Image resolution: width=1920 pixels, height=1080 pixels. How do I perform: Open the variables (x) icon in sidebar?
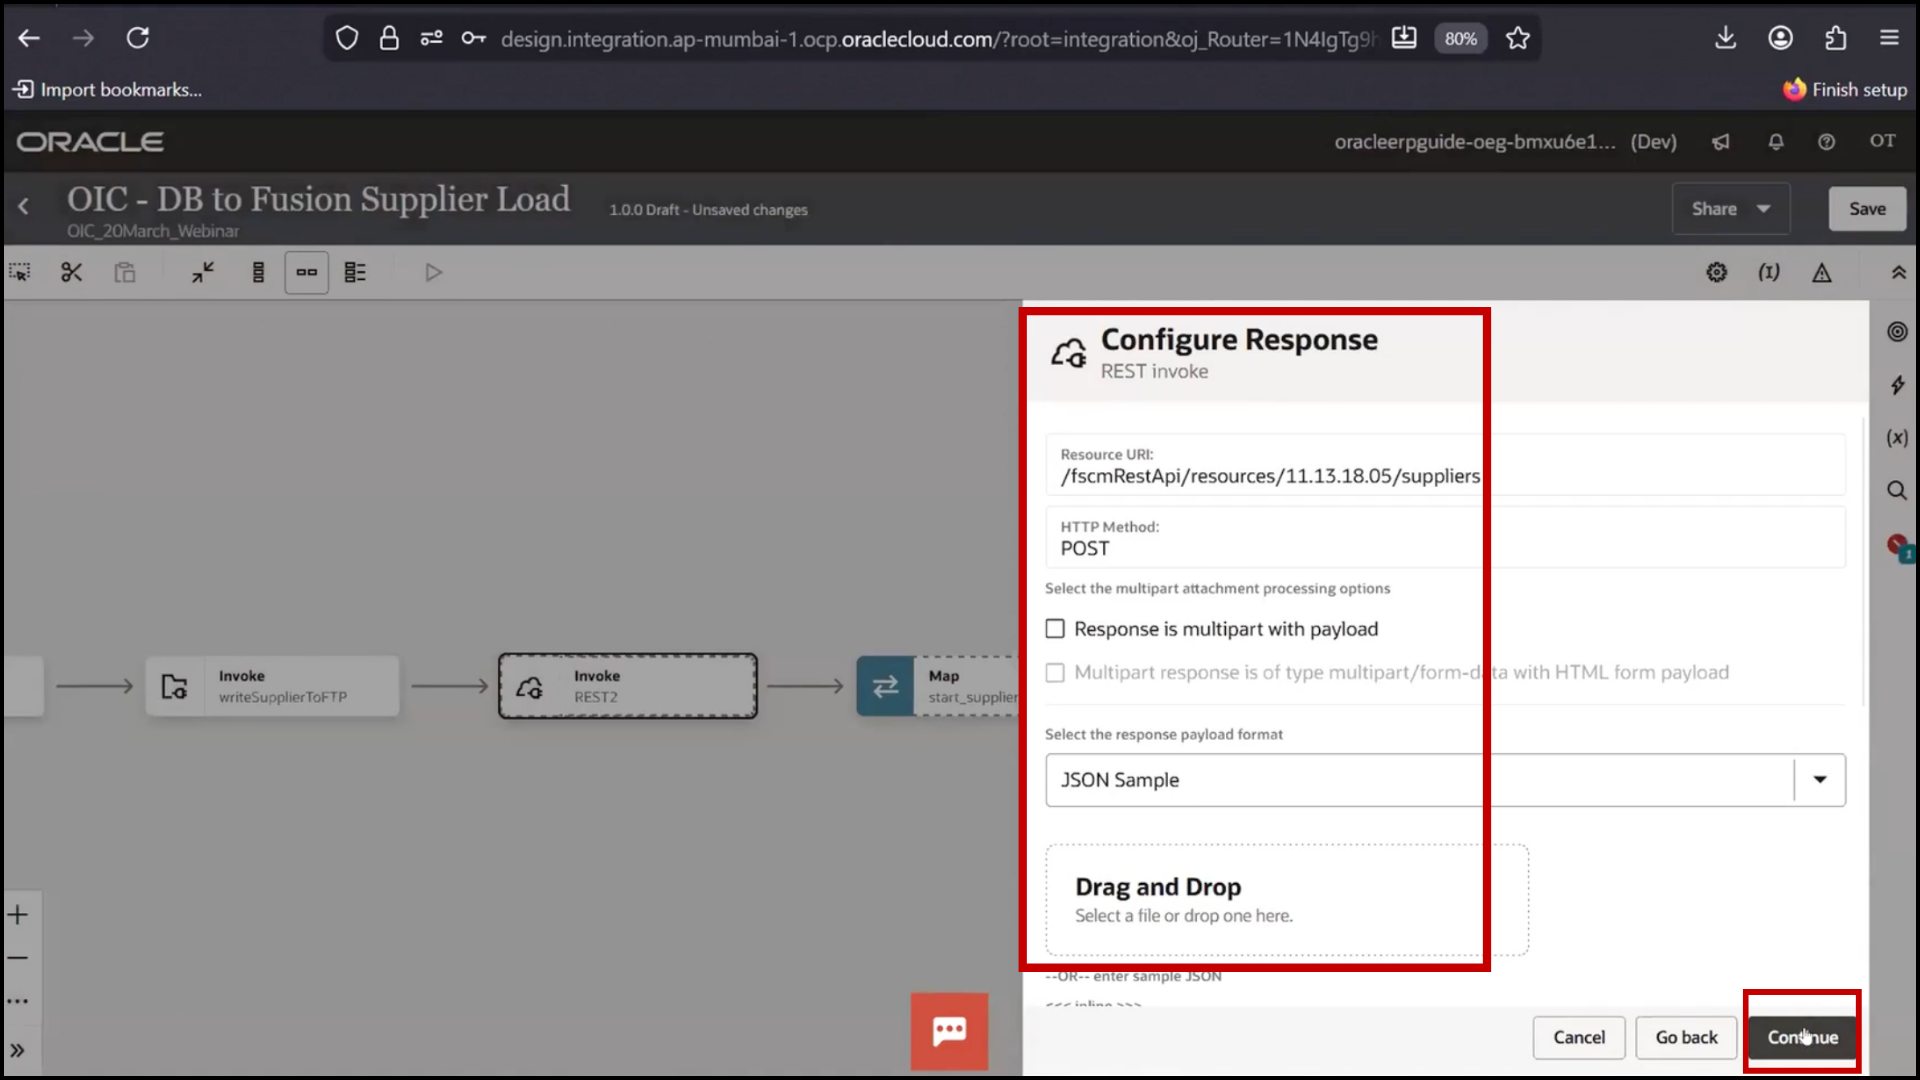1897,438
